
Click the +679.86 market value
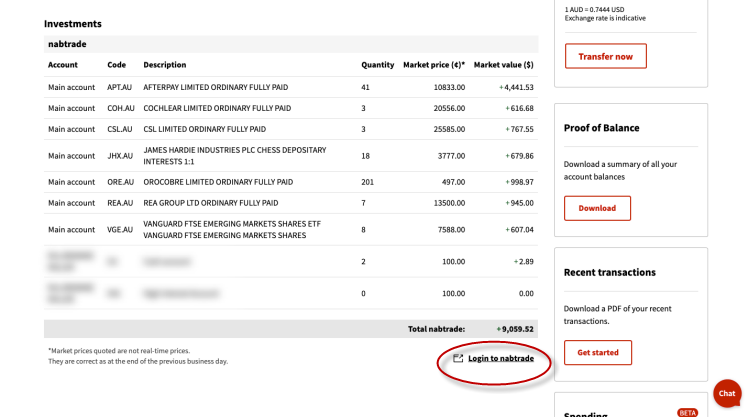point(519,156)
